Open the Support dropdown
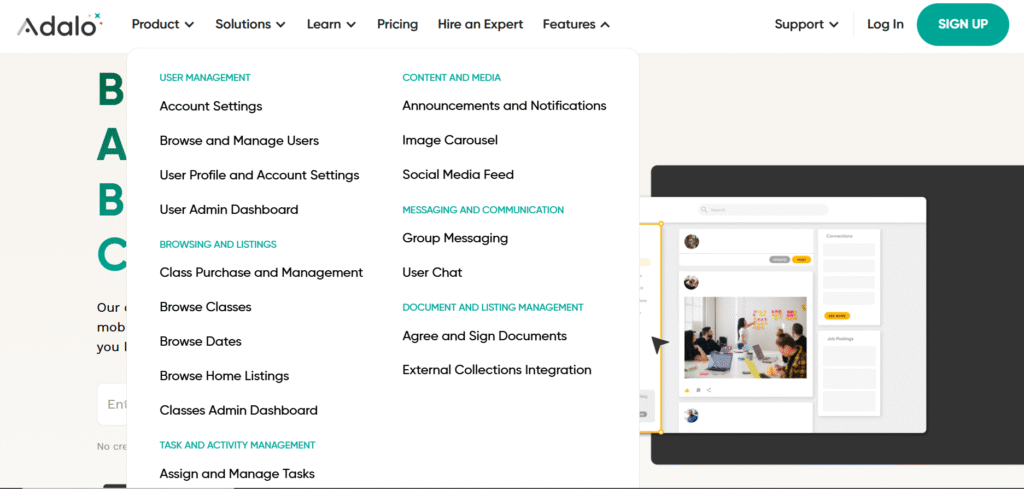Image resolution: width=1024 pixels, height=489 pixels. (x=806, y=24)
